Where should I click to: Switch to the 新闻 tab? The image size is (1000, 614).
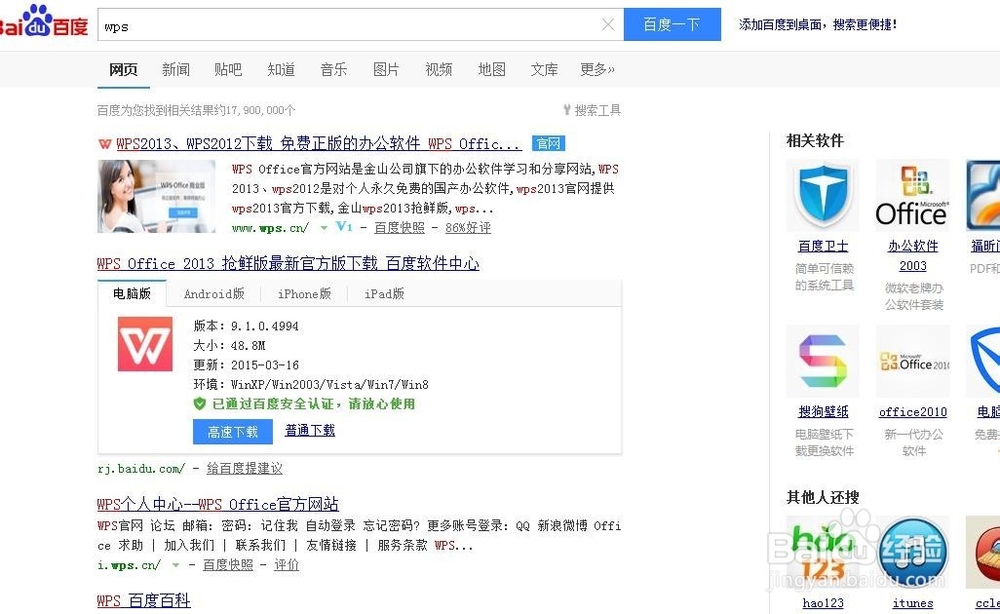coord(176,69)
